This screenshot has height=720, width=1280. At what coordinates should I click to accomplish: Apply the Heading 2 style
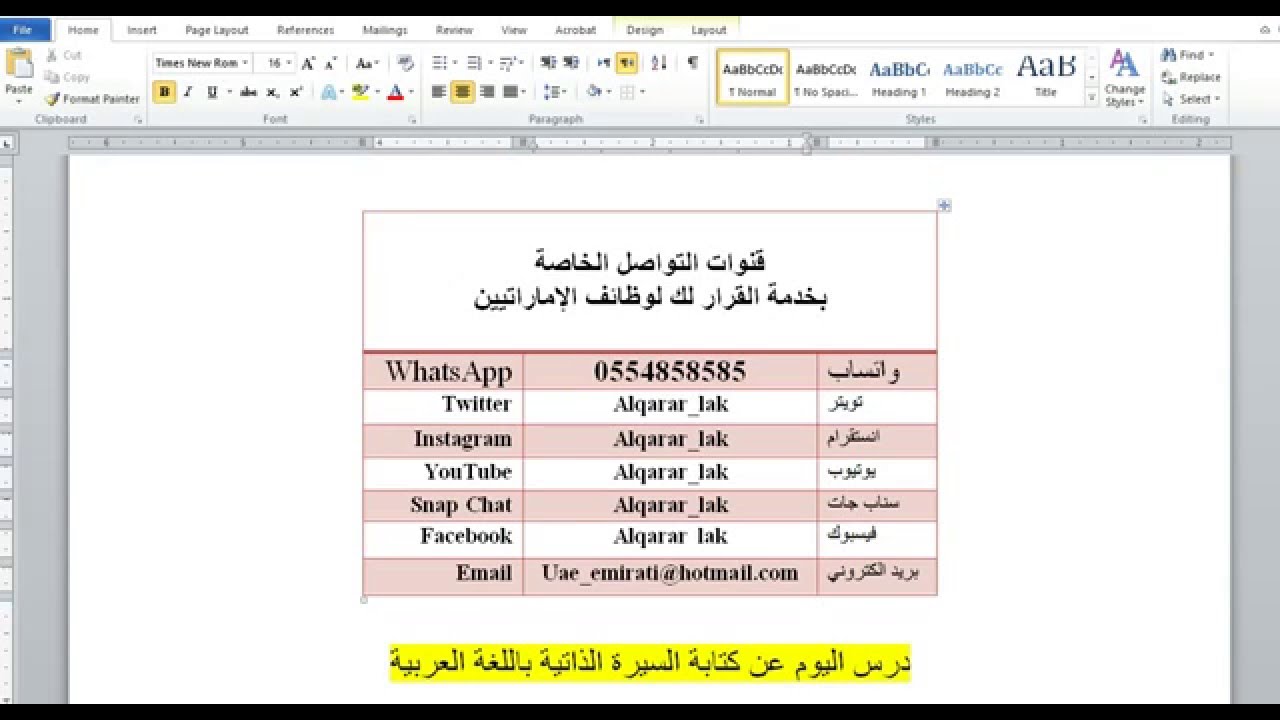click(972, 78)
